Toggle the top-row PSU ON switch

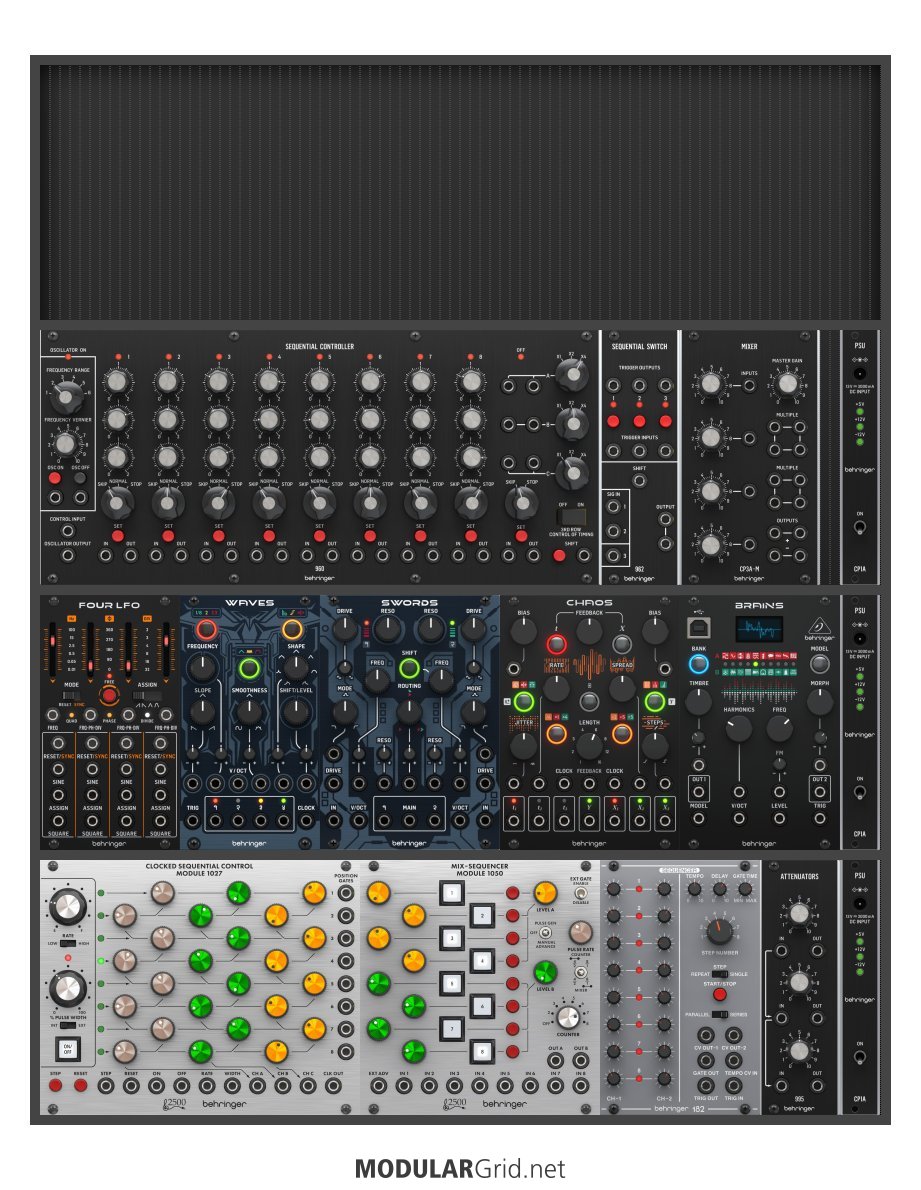pos(860,526)
